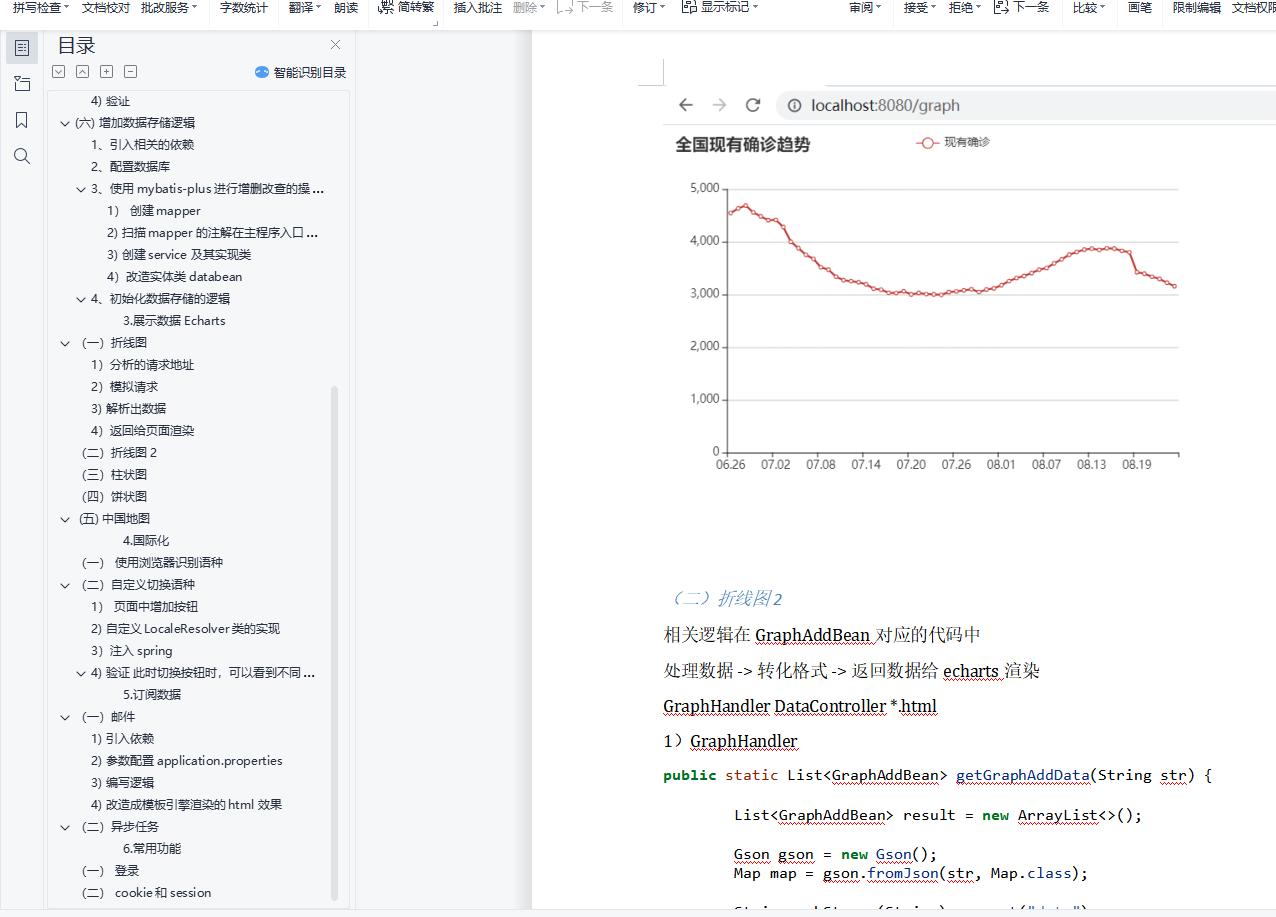Open the 修订 dropdown
This screenshot has height=917, width=1276.
[x=650, y=7]
